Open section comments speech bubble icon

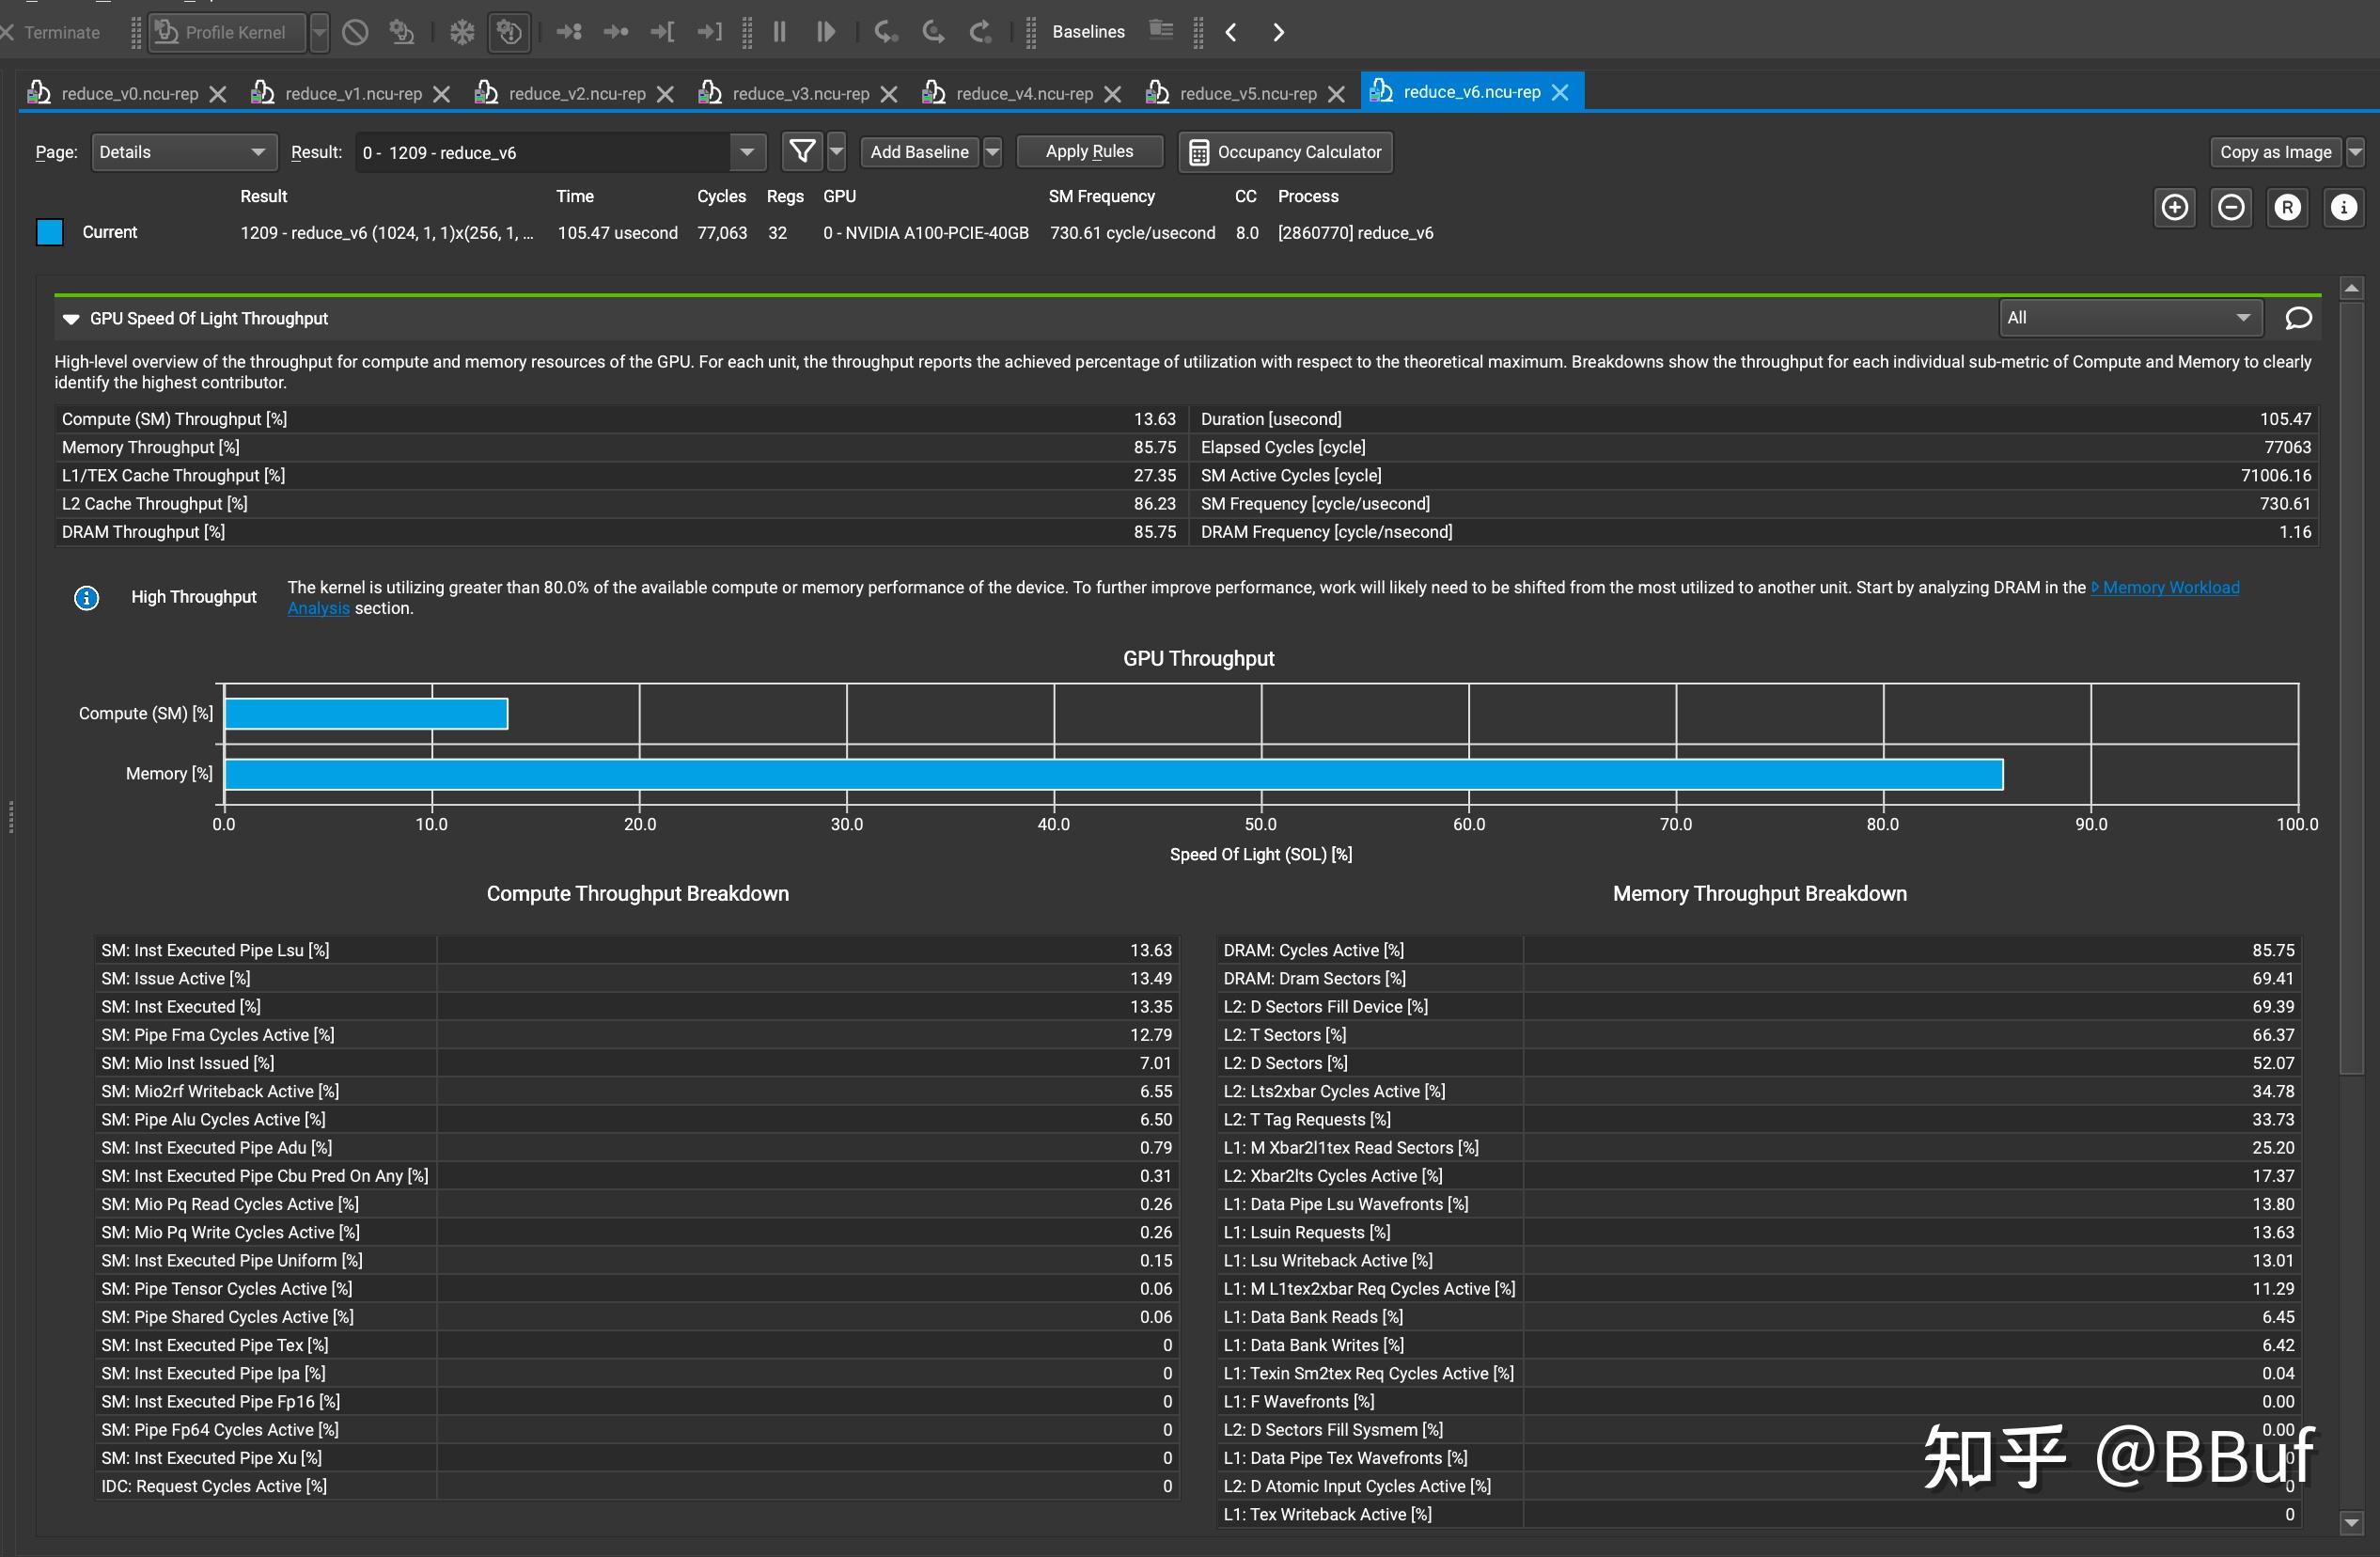(2298, 318)
